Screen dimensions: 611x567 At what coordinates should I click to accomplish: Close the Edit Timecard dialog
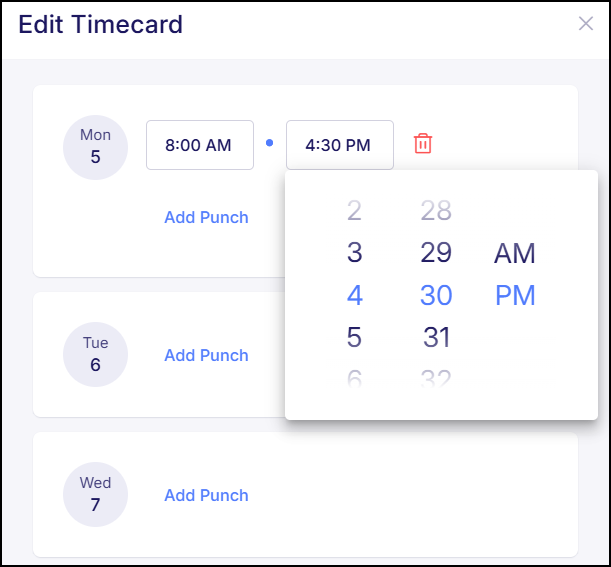click(586, 24)
